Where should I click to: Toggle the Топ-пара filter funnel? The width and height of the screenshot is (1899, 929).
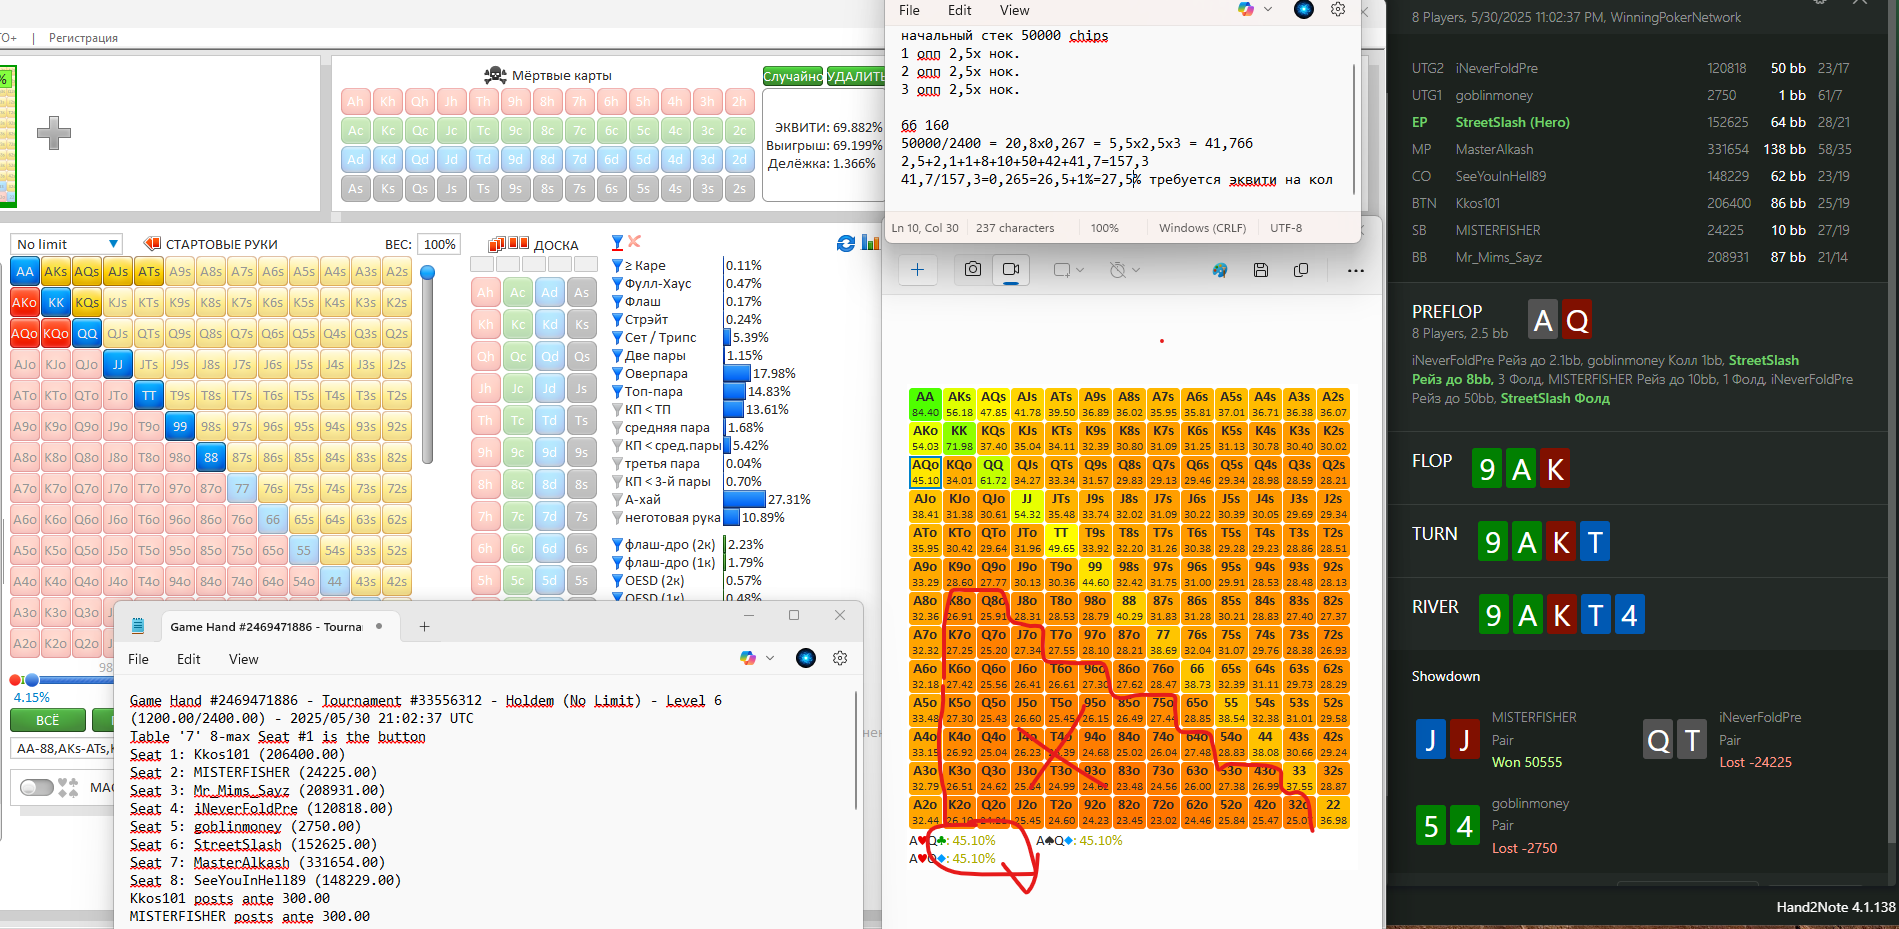[617, 392]
